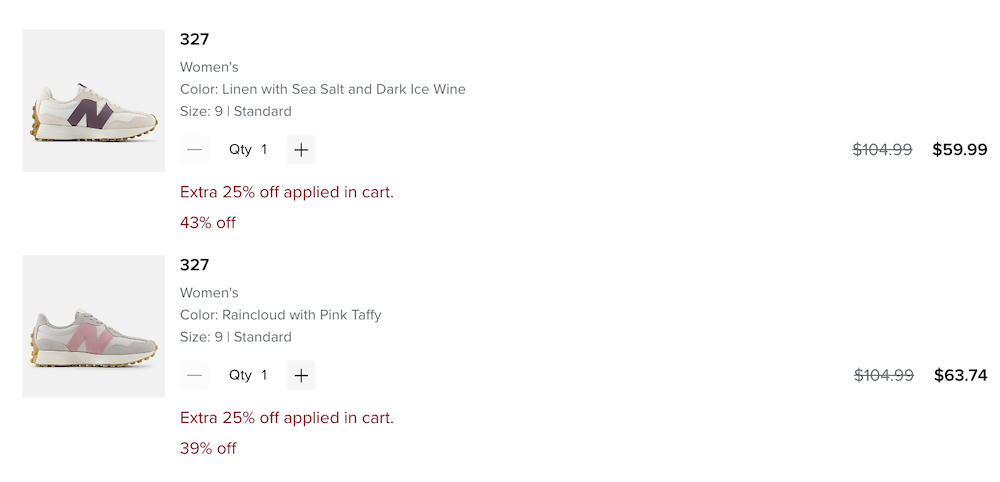Screen dimensions: 1000x482
Task: Open the Raincloud with Pink Taffy shoe image
Action: (x=94, y=327)
